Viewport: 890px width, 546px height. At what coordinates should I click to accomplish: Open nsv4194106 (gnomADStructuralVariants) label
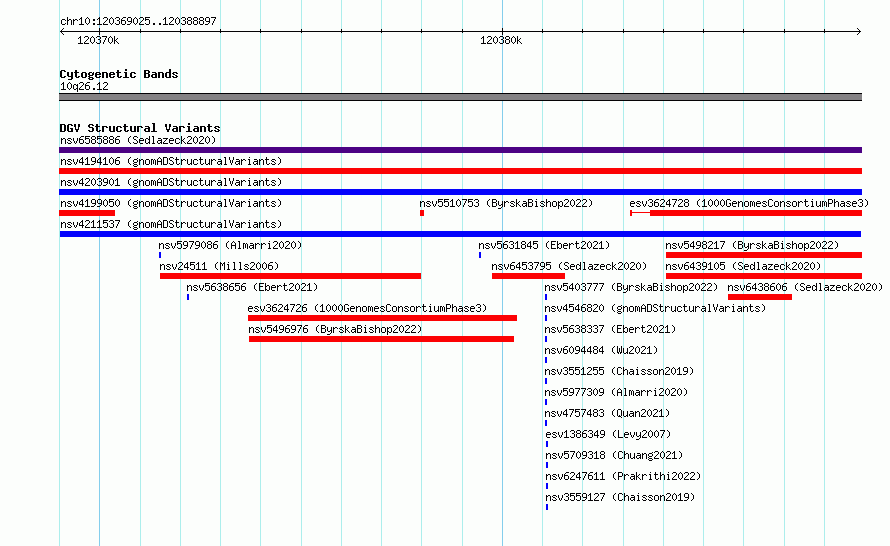click(171, 161)
